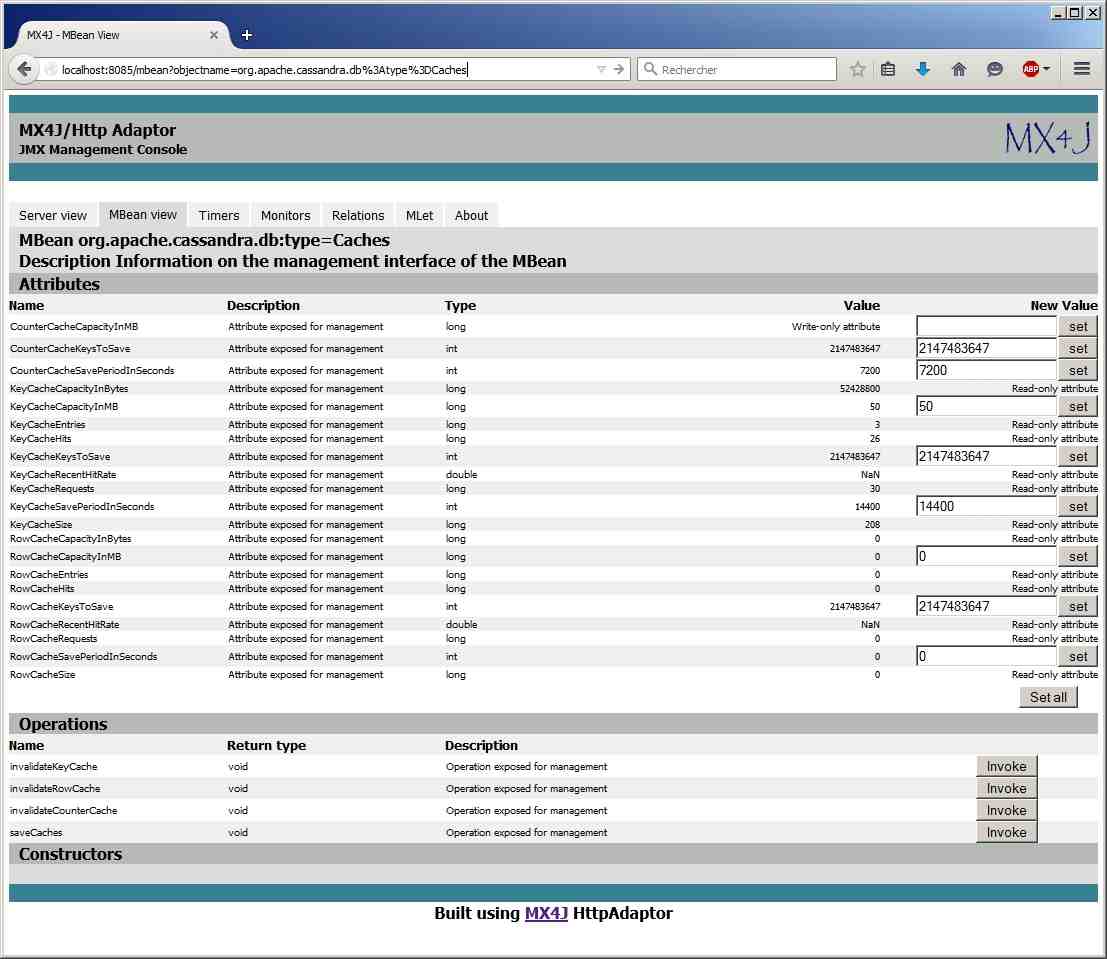Invoke the saveCaches operation
The image size is (1107, 959).
[x=1006, y=832]
